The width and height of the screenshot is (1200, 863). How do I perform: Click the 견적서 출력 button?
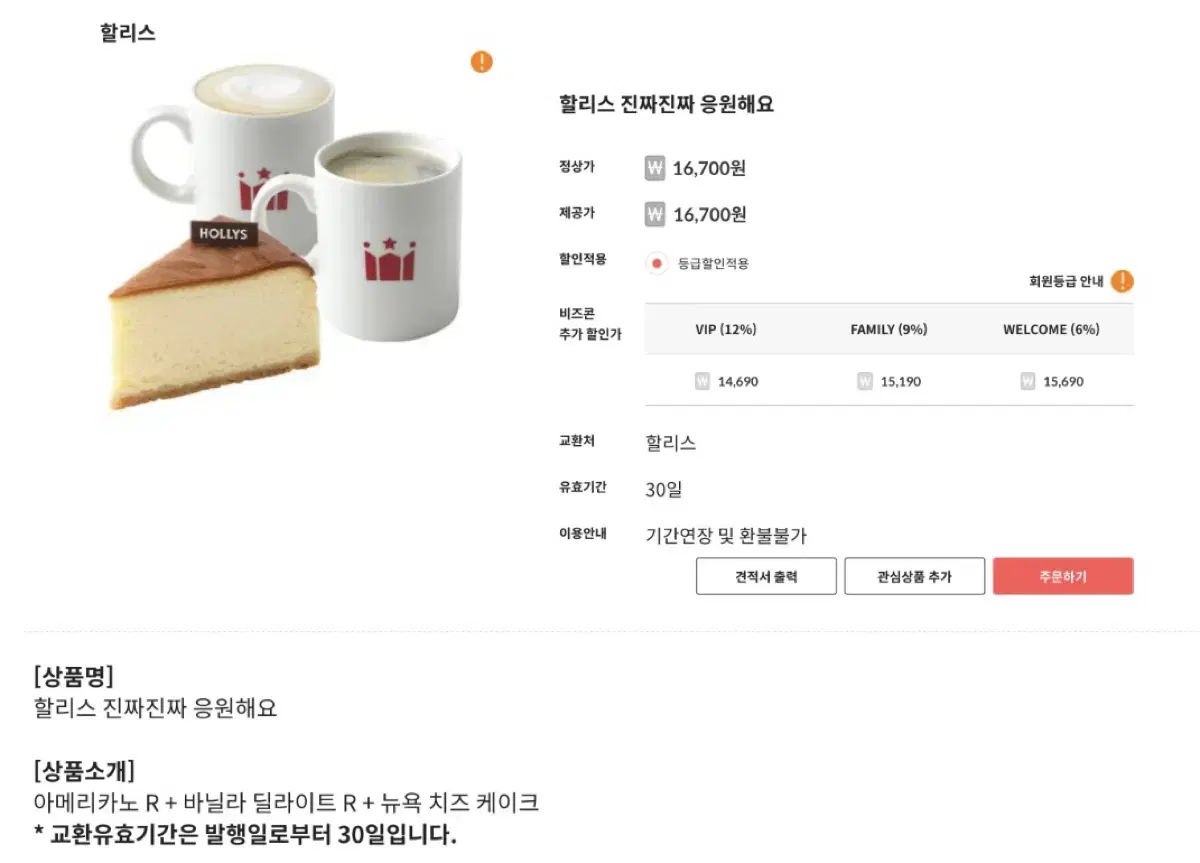766,576
